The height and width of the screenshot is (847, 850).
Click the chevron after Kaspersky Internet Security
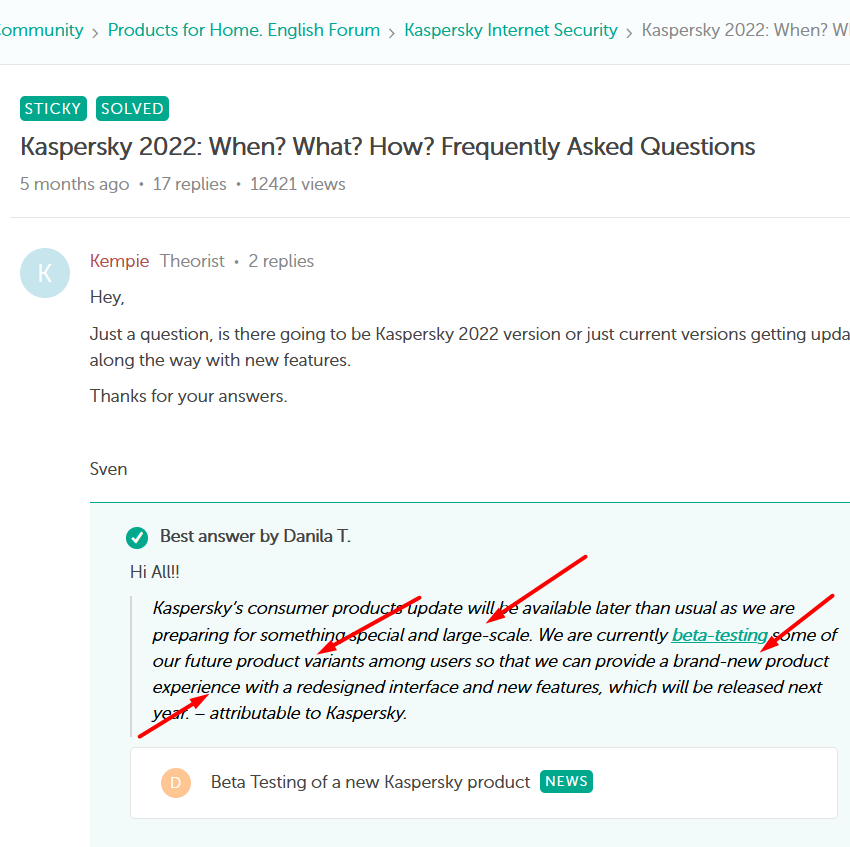629,32
